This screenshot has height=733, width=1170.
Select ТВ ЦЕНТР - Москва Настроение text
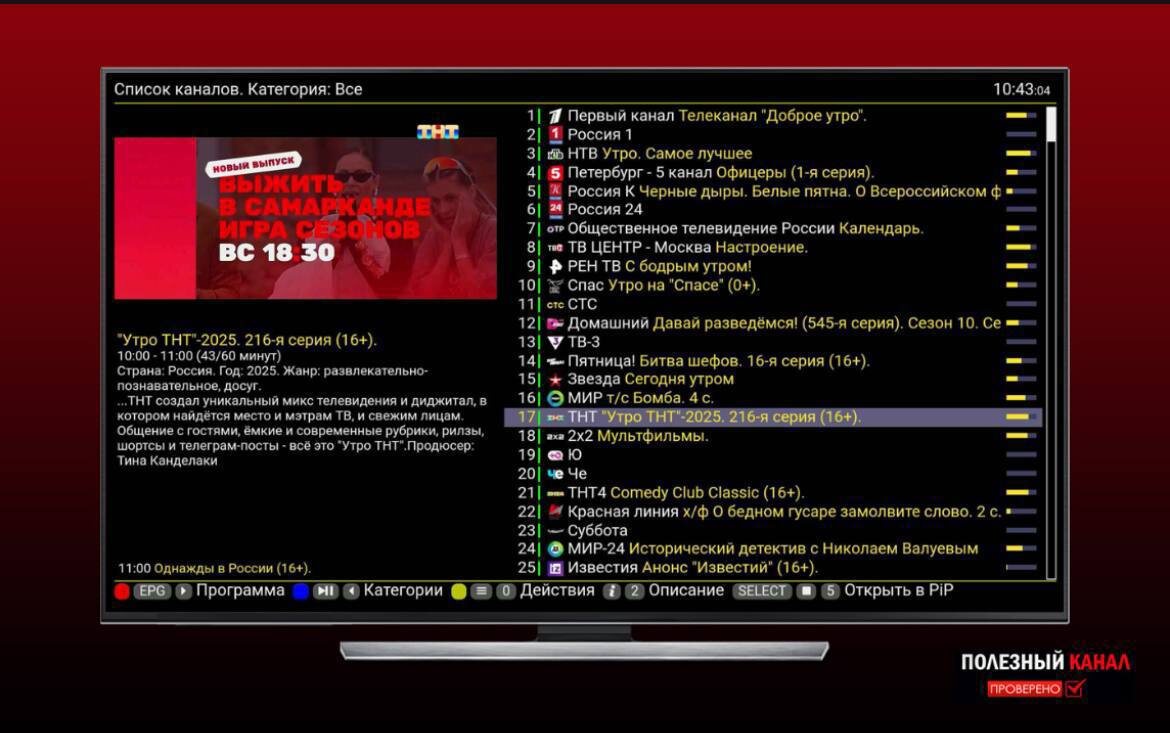point(688,248)
